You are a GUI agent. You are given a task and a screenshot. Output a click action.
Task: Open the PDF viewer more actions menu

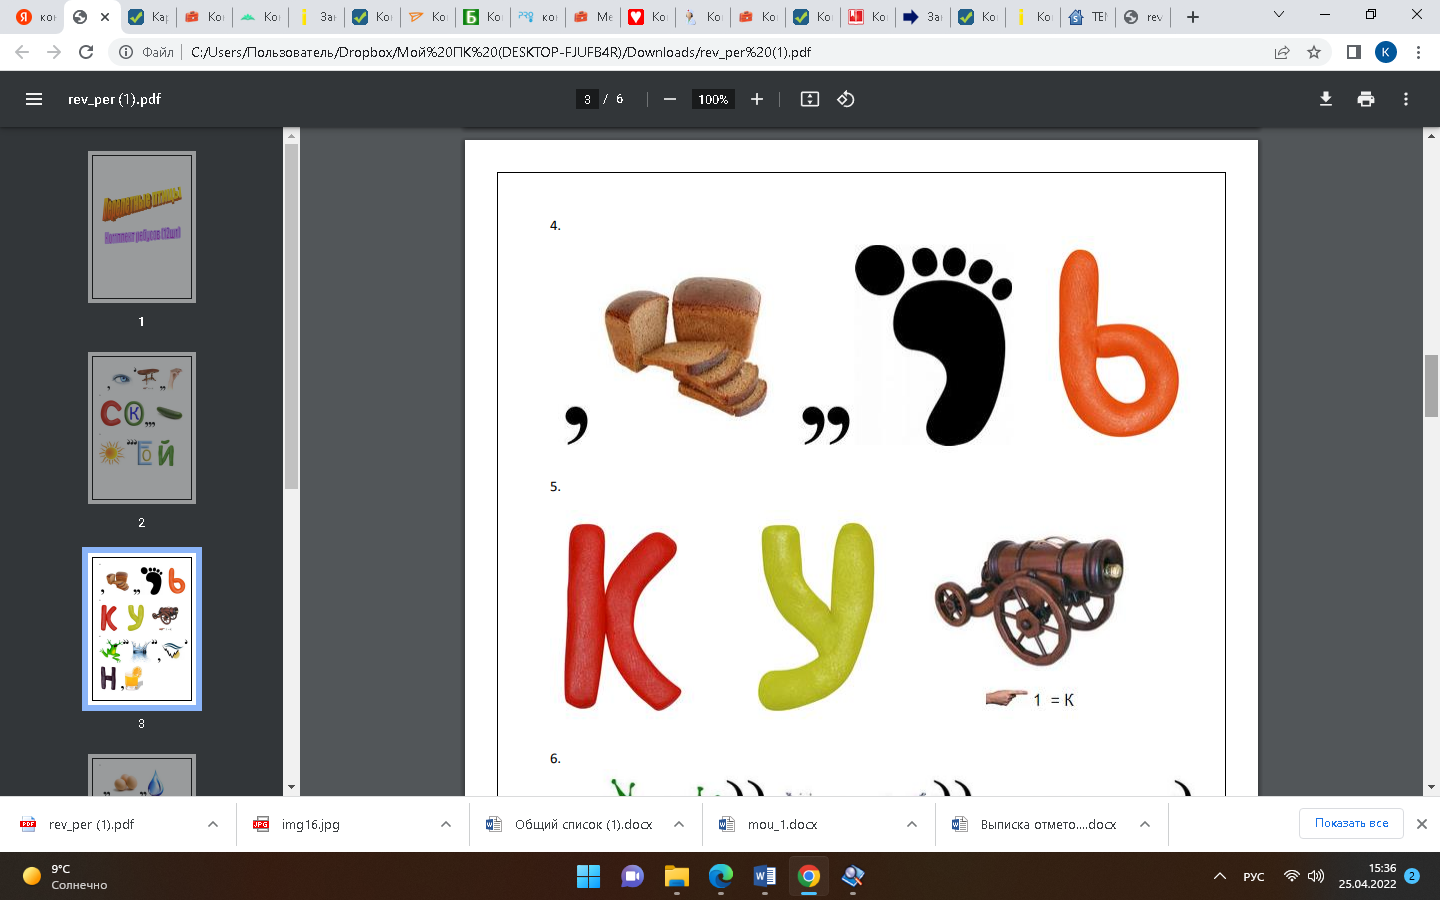pyautogui.click(x=1406, y=99)
